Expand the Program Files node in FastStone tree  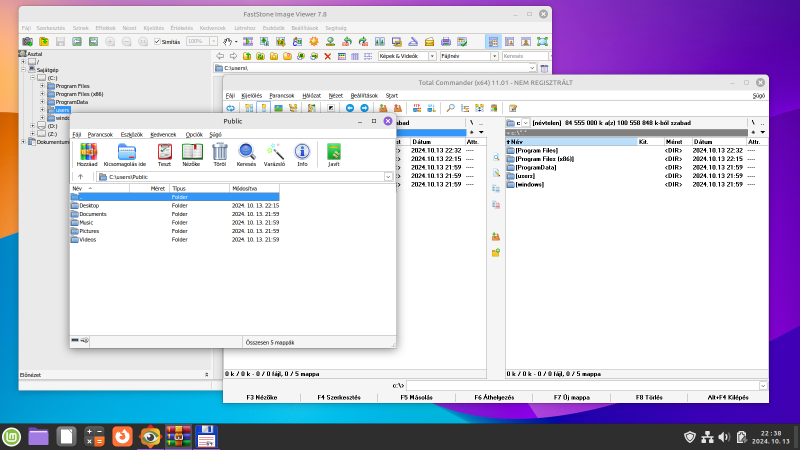tap(42, 86)
